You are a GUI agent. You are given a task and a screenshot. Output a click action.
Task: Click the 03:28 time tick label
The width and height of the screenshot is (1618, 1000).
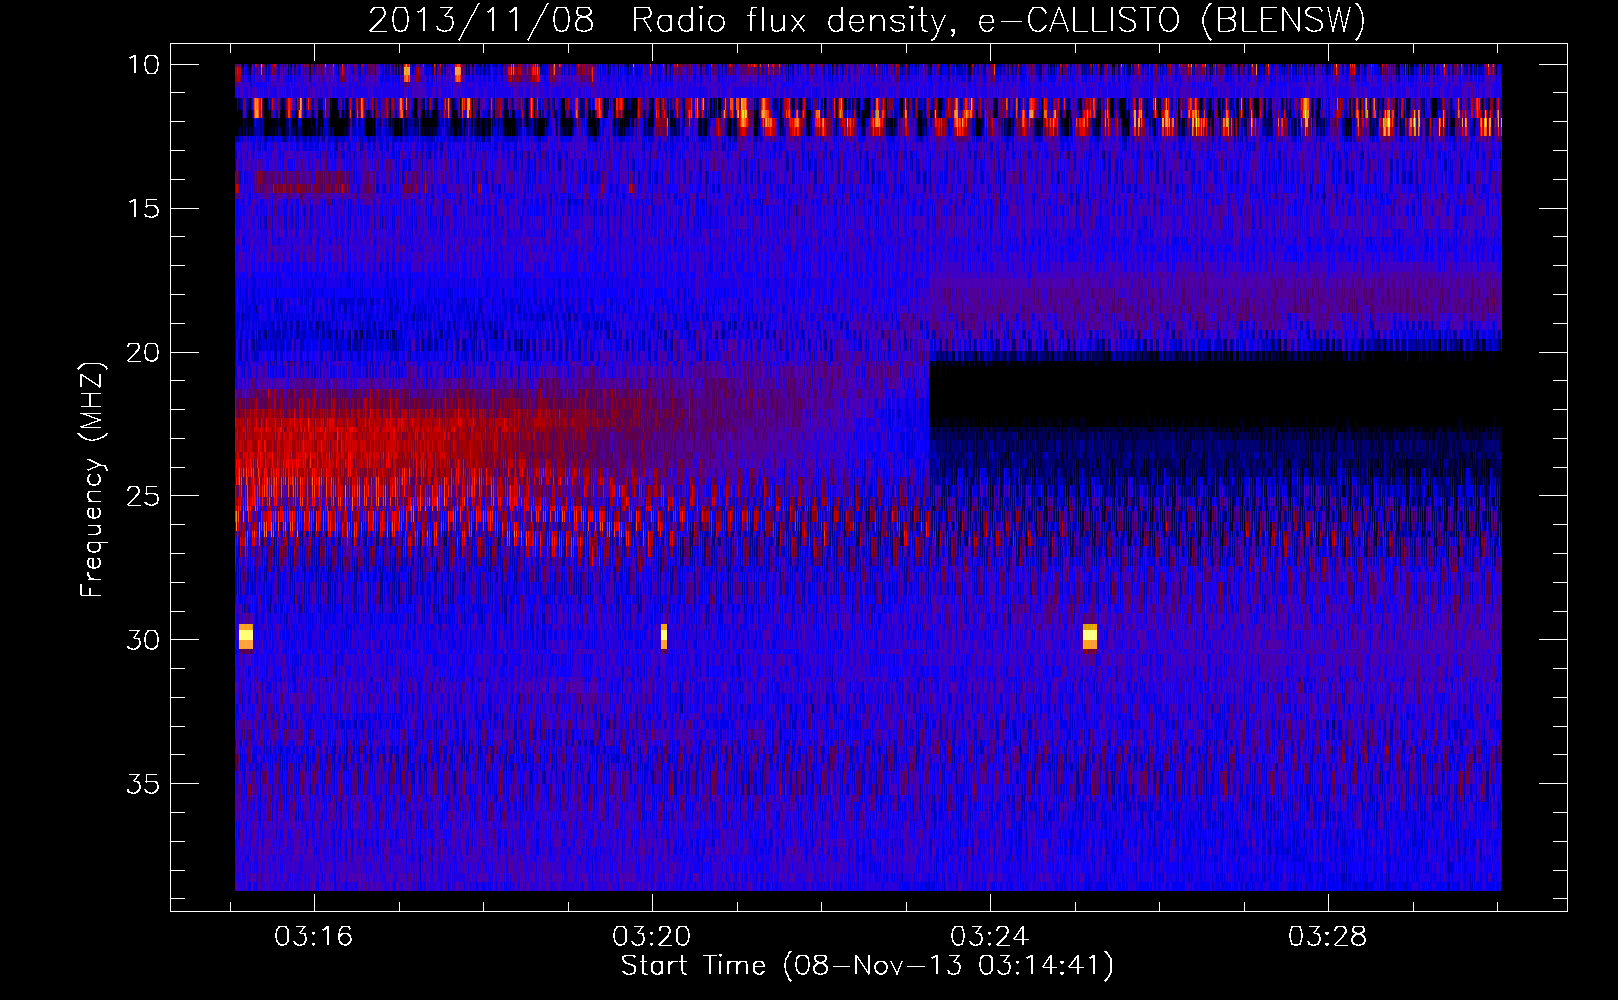[1327, 937]
